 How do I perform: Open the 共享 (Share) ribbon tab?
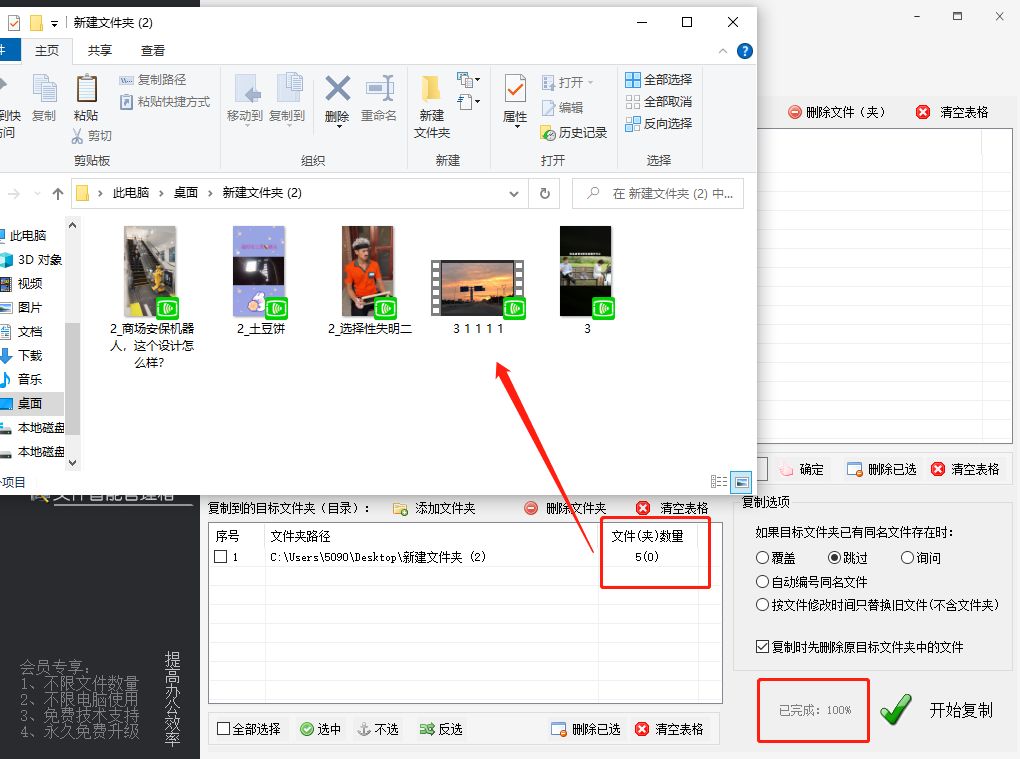pyautogui.click(x=100, y=50)
